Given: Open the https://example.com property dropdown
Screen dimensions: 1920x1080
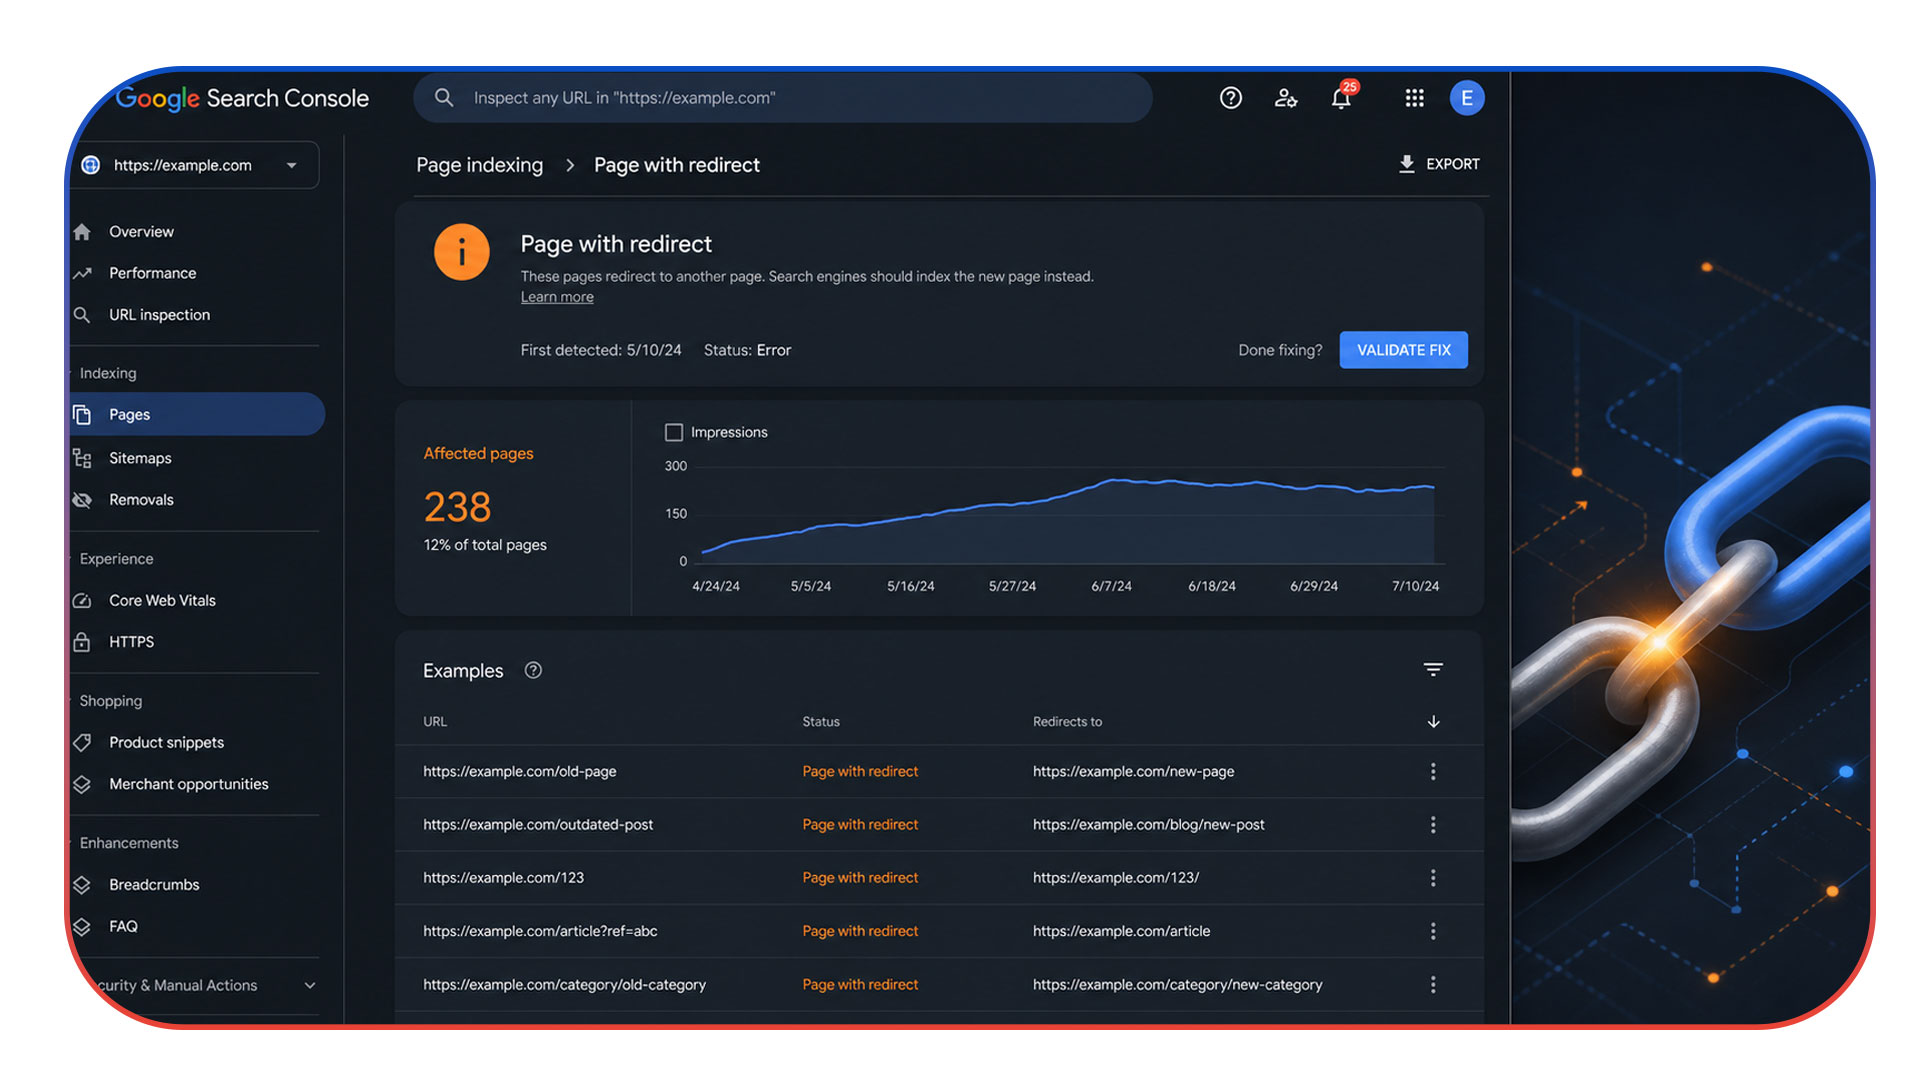Looking at the screenshot, I should (194, 165).
